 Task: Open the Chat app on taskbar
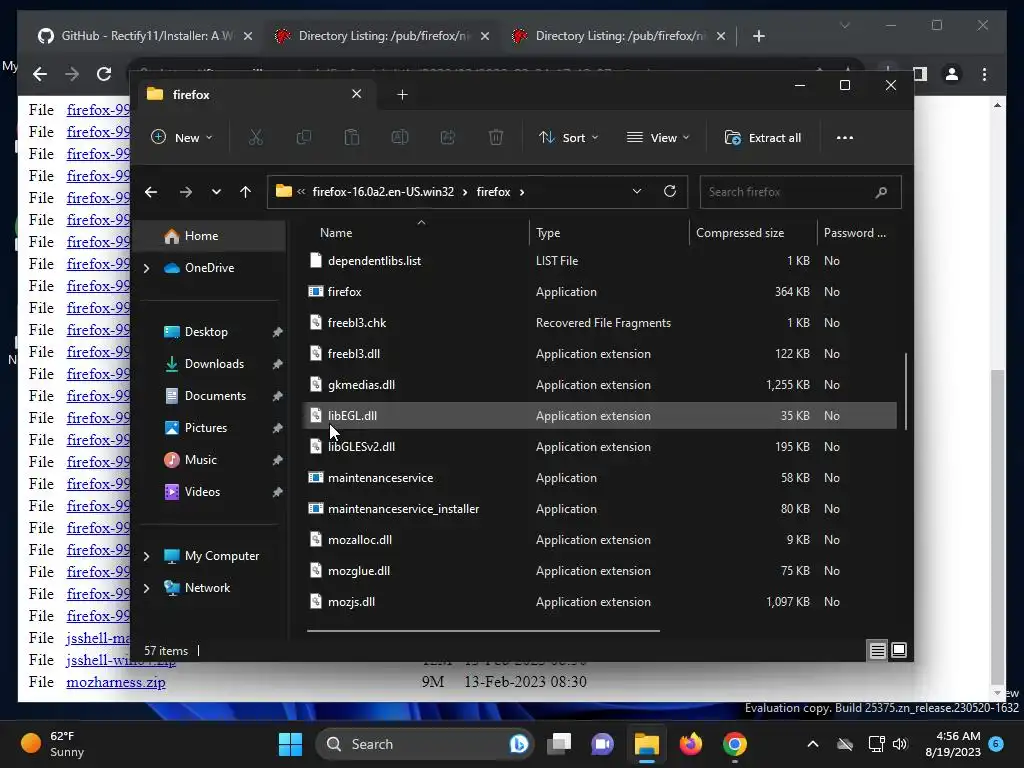click(602, 744)
